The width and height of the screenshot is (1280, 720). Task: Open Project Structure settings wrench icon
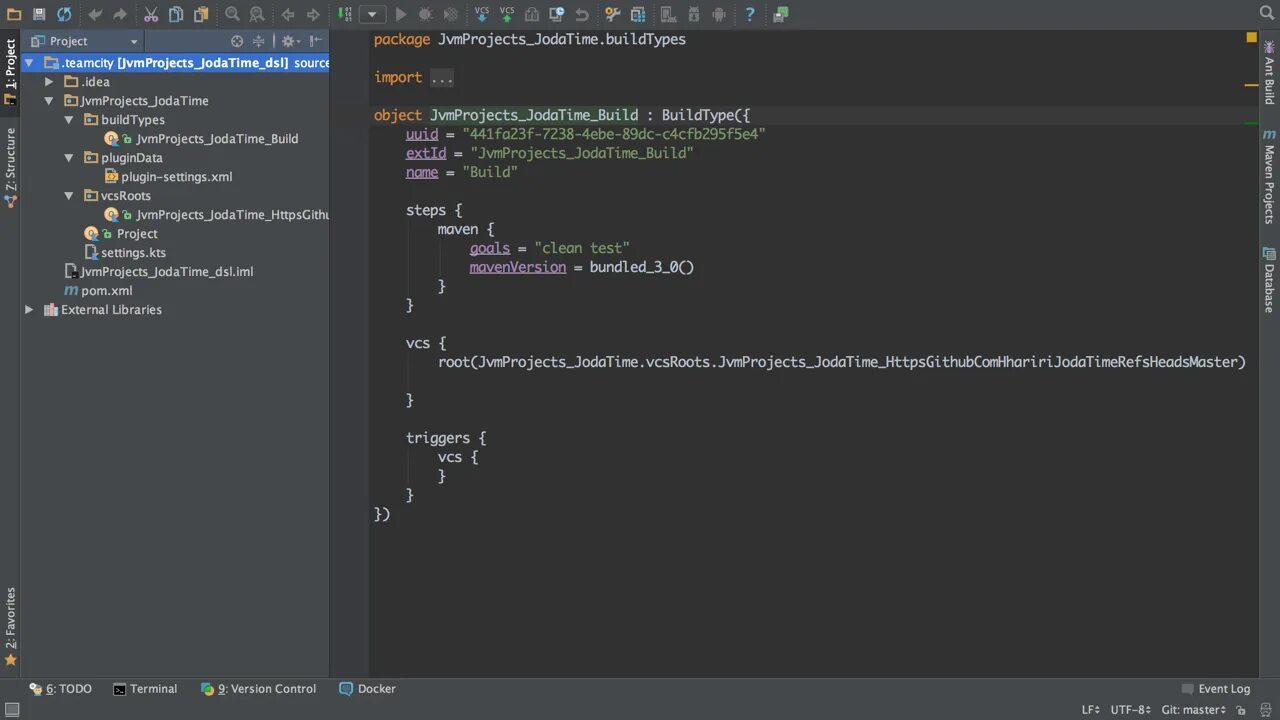point(612,14)
